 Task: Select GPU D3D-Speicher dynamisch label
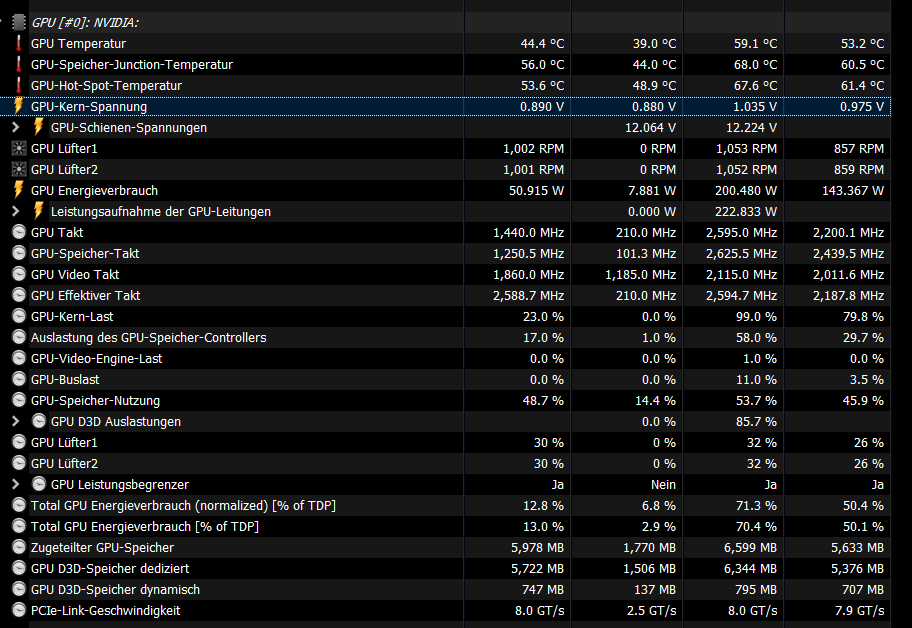[x=115, y=589]
